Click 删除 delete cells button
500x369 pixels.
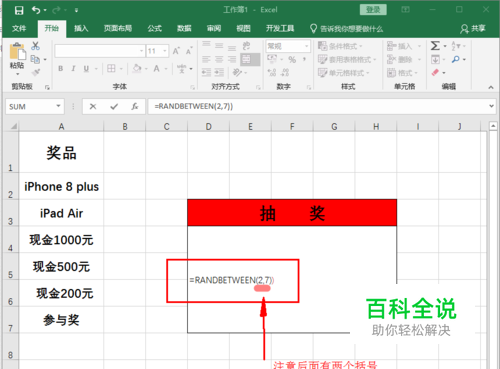[404, 60]
